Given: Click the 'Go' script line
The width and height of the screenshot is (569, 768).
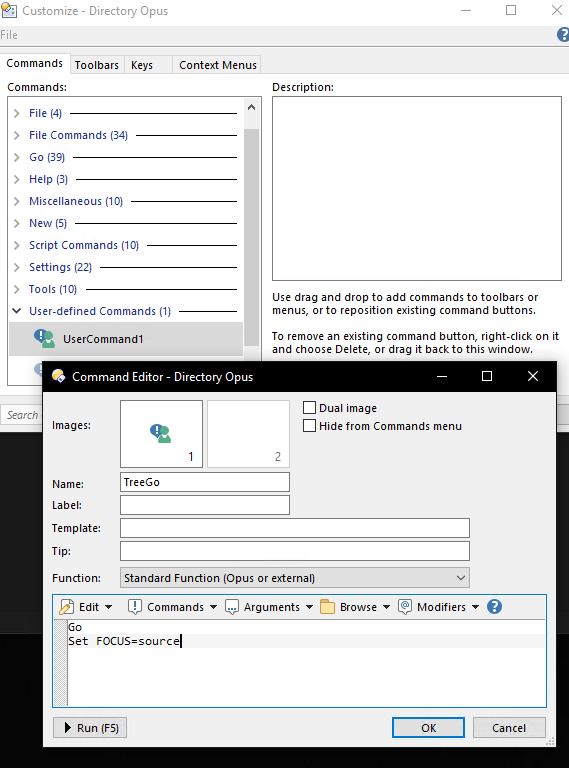Looking at the screenshot, I should click(x=75, y=627).
